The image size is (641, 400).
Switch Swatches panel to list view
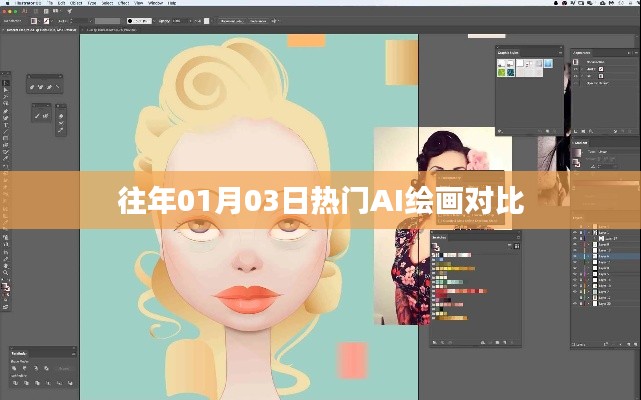[509, 246]
